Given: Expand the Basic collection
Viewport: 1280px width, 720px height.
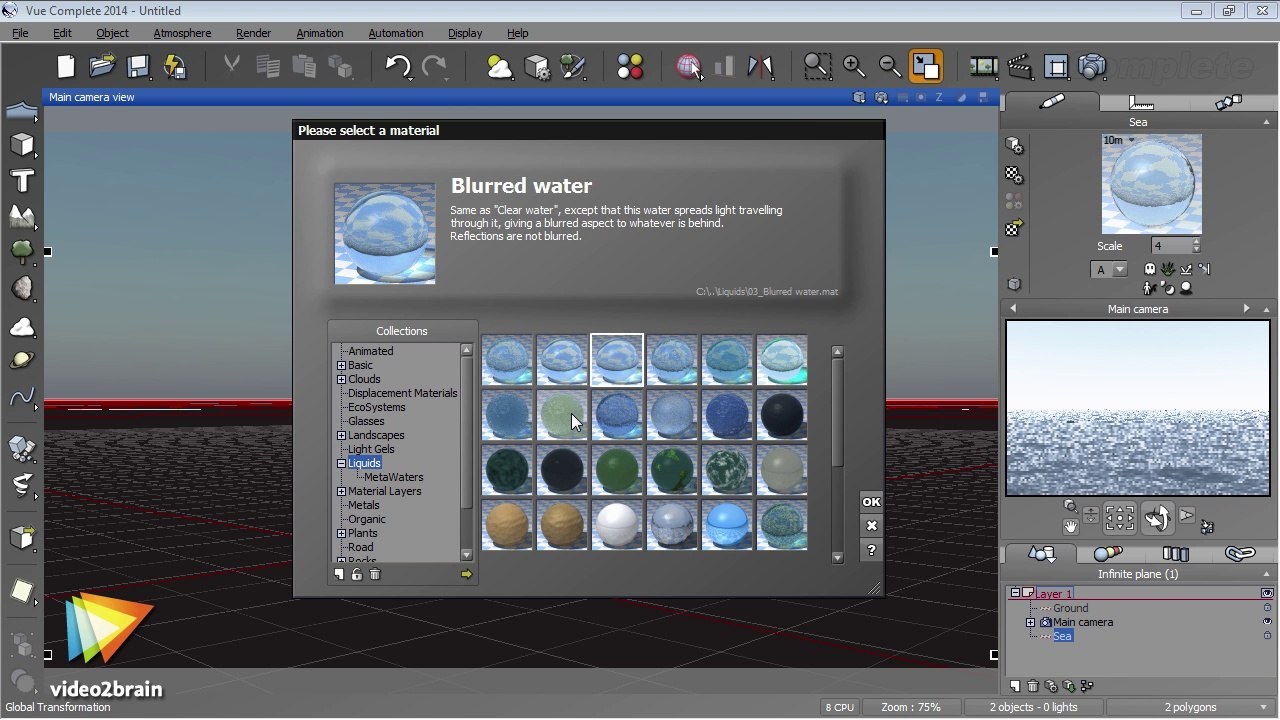Looking at the screenshot, I should (x=342, y=365).
